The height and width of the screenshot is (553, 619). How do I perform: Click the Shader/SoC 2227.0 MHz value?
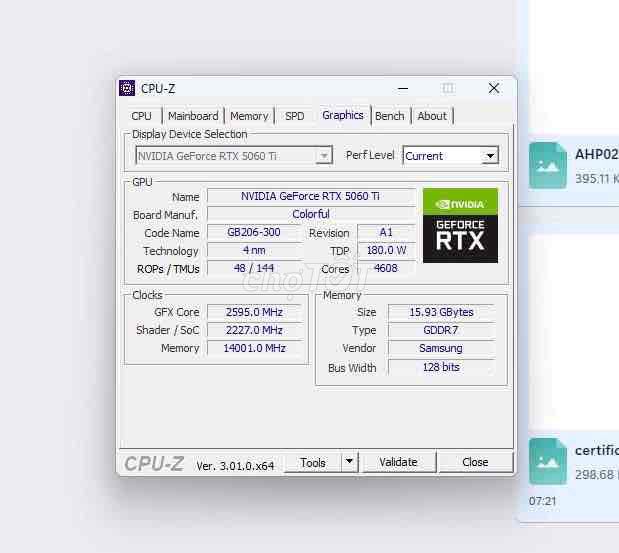point(255,330)
